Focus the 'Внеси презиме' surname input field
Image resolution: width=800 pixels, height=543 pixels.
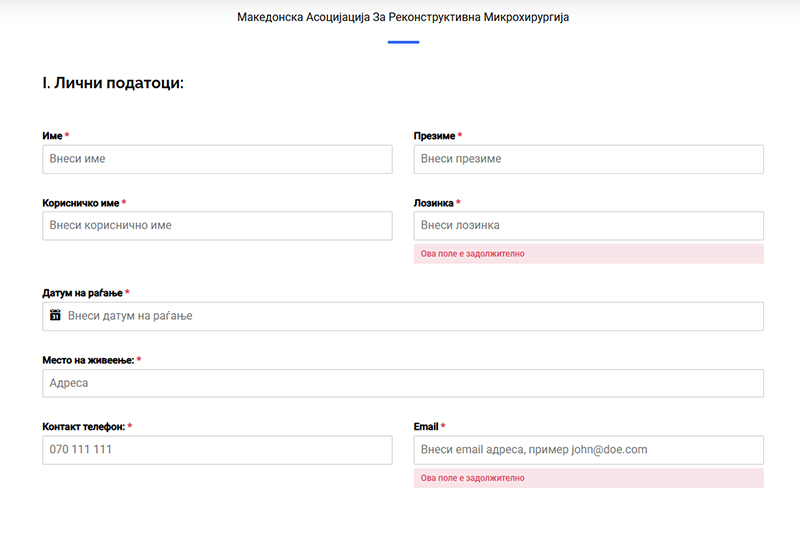588,159
